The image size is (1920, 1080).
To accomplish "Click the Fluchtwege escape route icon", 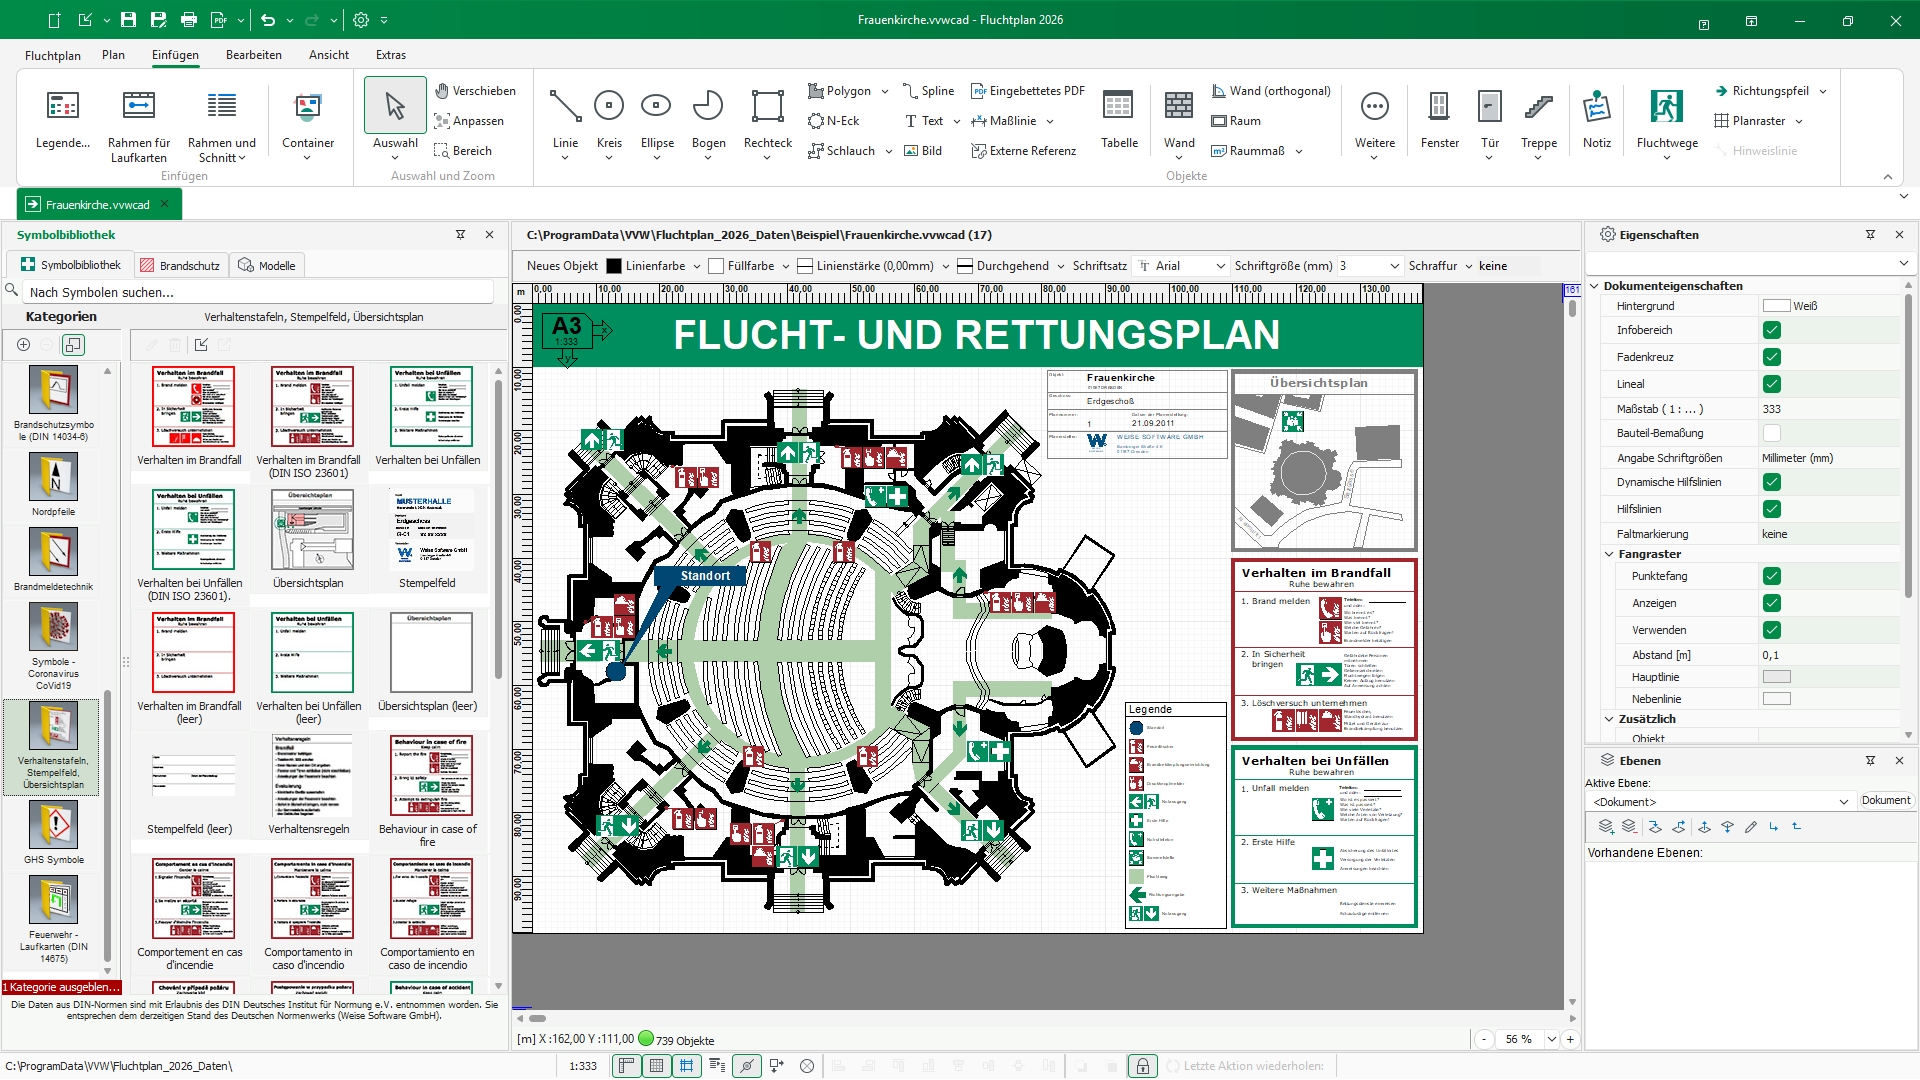I will pos(1666,108).
